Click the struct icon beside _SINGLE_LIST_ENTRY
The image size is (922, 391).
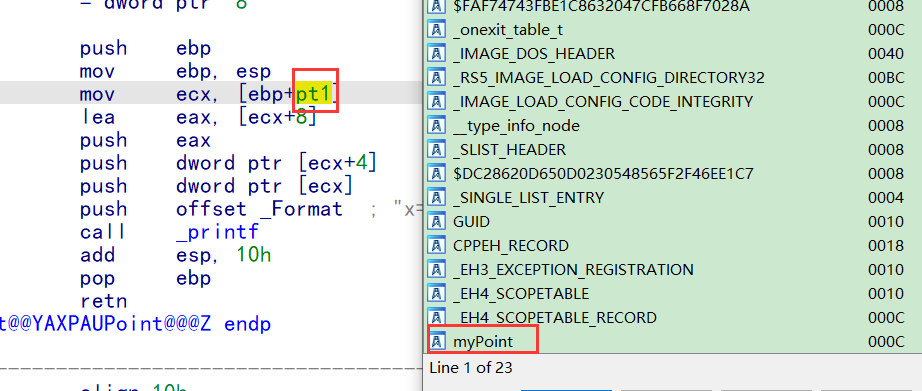coord(437,197)
